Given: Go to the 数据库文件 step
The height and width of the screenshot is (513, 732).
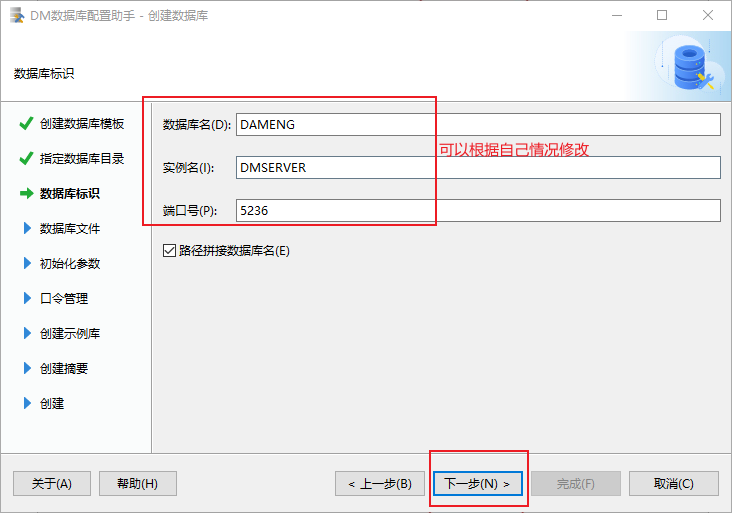Looking at the screenshot, I should [x=70, y=229].
